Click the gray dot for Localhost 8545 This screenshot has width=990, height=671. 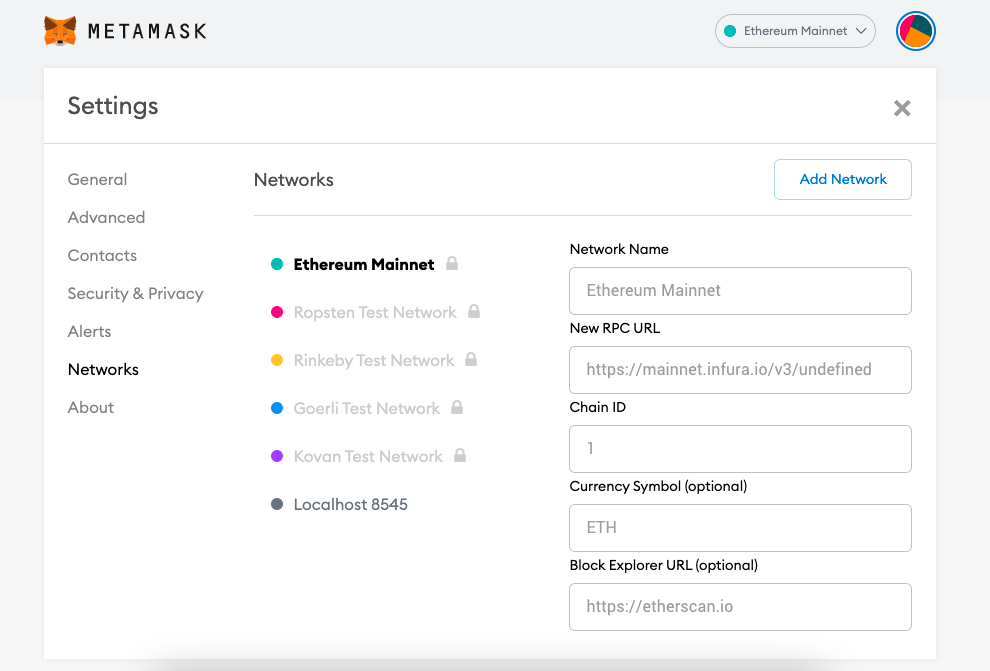coord(277,504)
